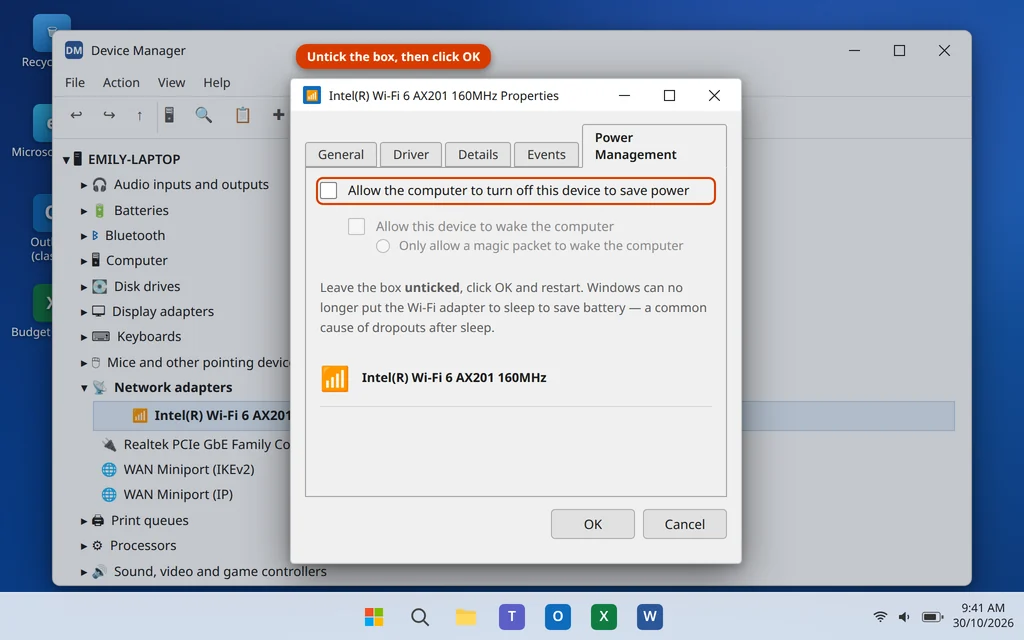Switch to the General tab
The height and width of the screenshot is (640, 1024).
(341, 154)
